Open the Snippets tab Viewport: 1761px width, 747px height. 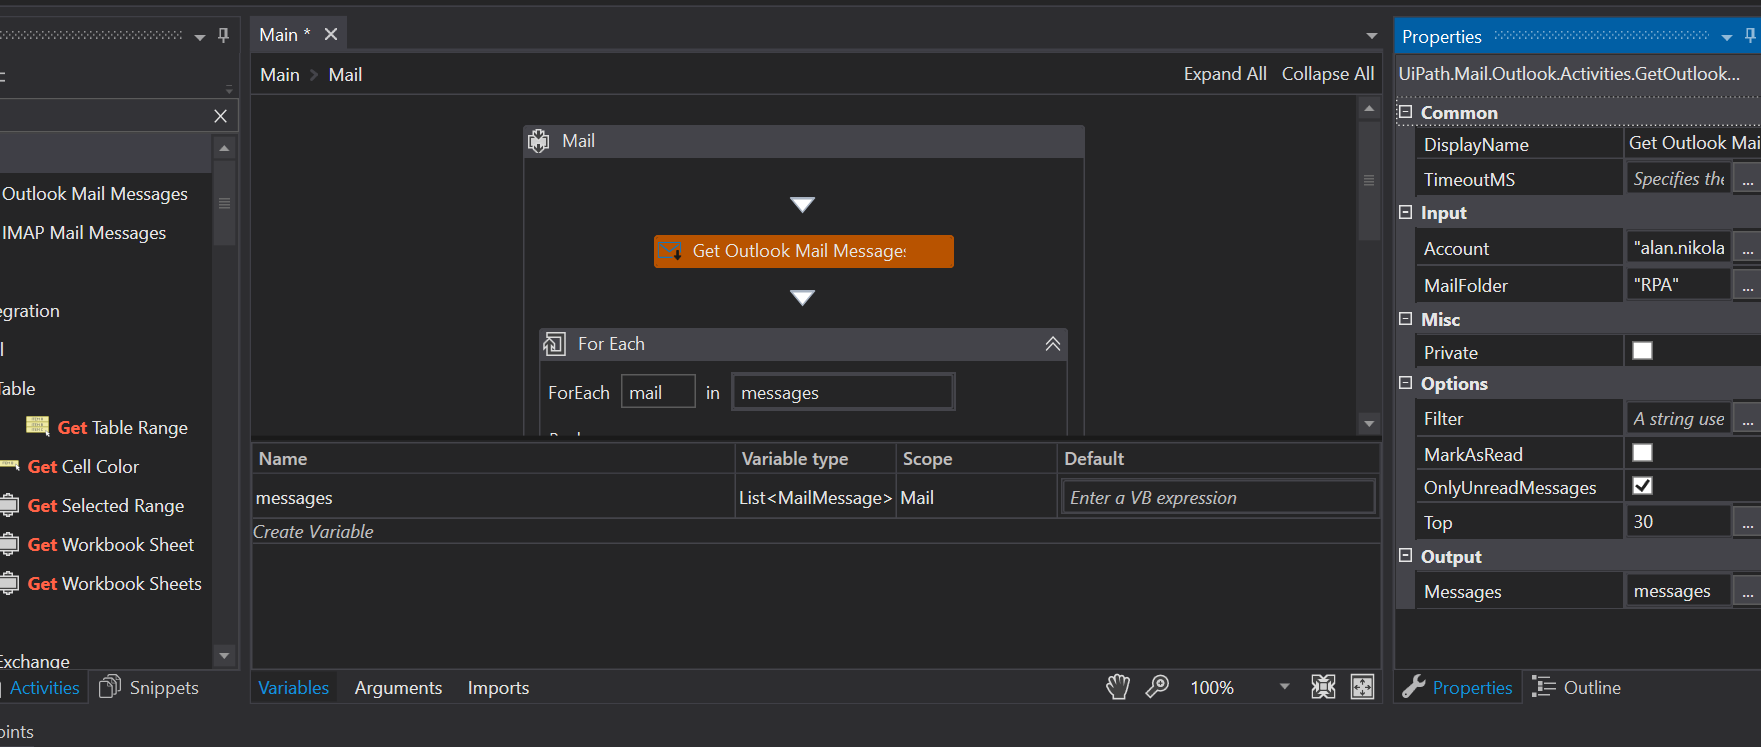(150, 687)
